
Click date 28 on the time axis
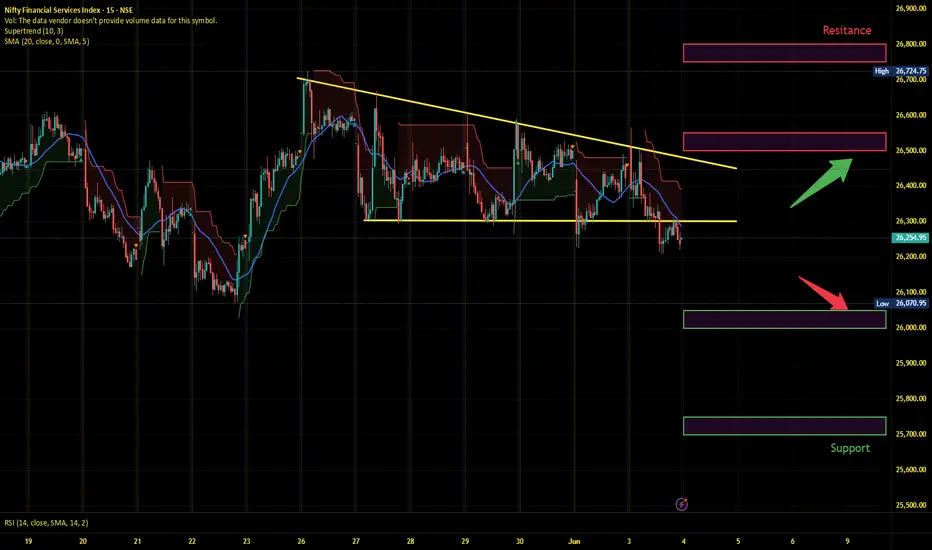coord(411,541)
